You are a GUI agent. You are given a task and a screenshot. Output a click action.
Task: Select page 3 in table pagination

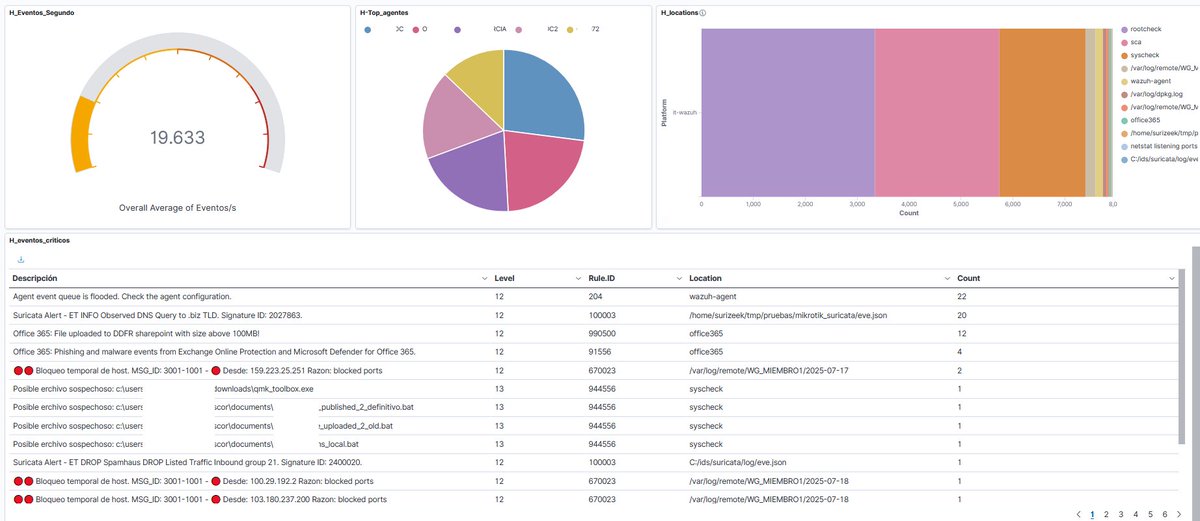click(x=1121, y=514)
